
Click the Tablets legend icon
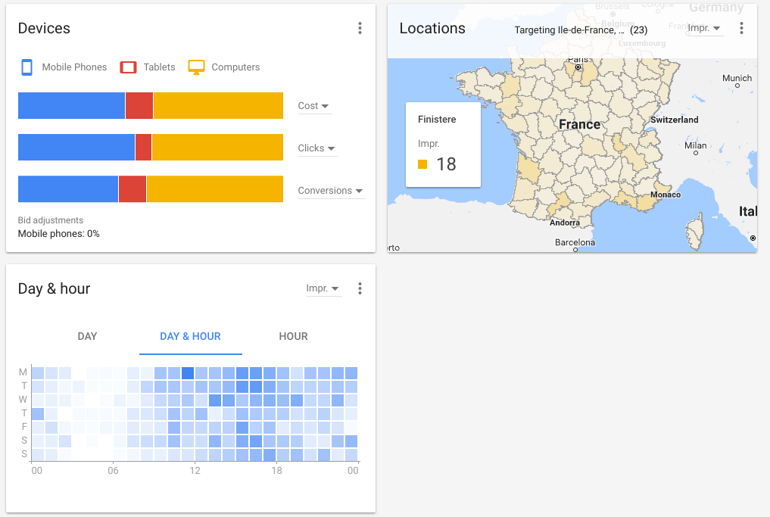coord(128,67)
